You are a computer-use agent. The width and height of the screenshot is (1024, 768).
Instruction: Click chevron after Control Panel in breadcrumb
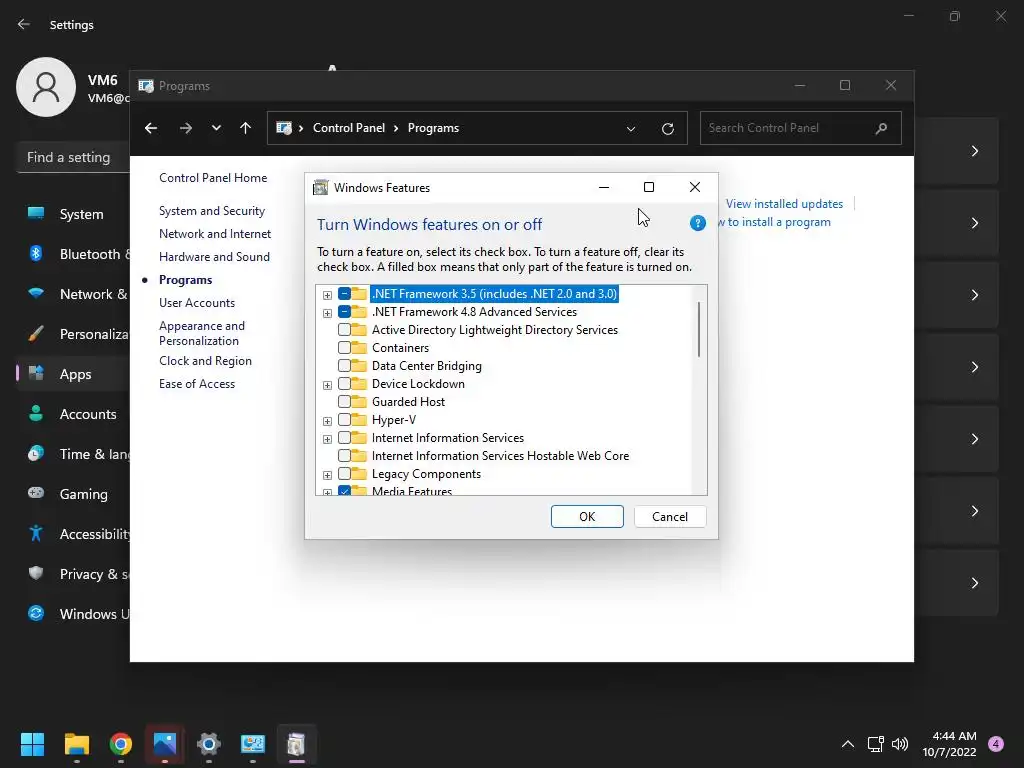[x=396, y=128]
